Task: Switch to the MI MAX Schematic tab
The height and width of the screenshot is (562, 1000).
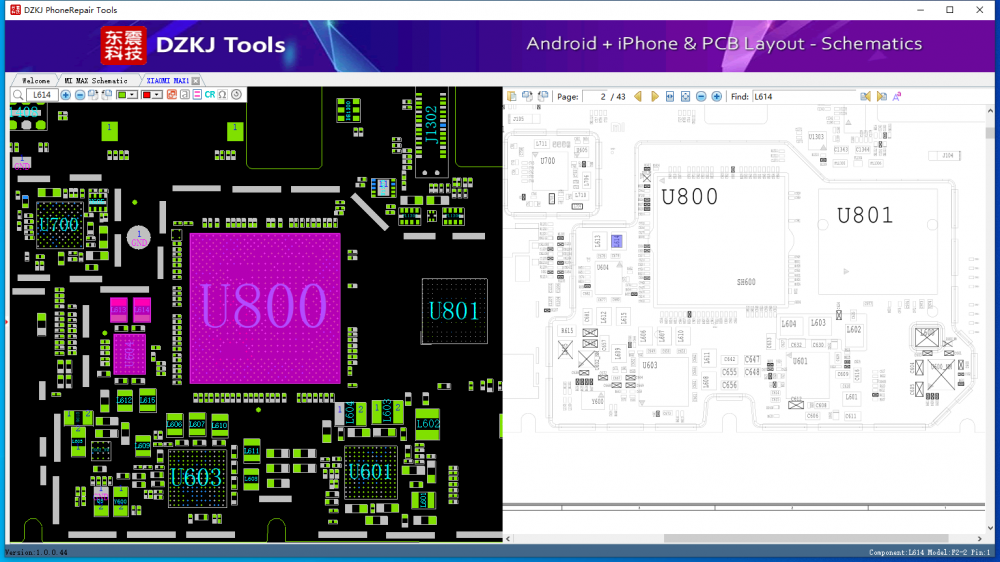Action: pos(96,80)
